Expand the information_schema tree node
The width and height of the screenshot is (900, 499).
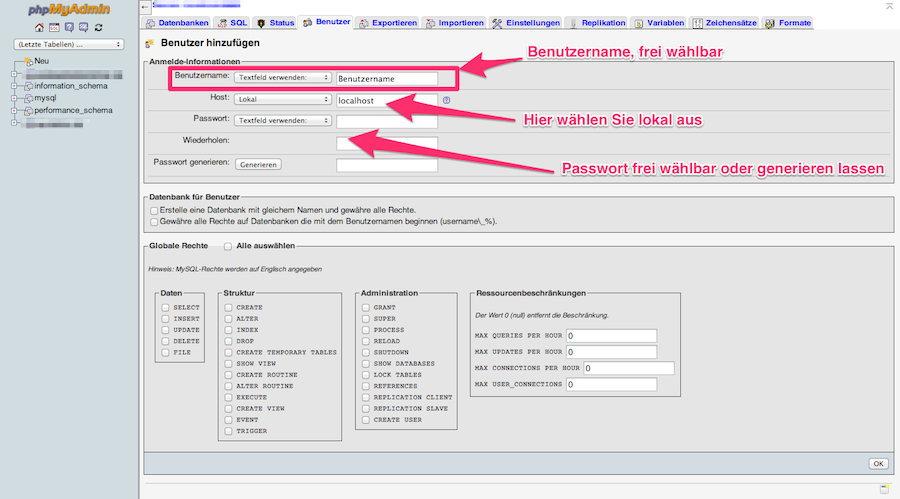click(x=14, y=86)
